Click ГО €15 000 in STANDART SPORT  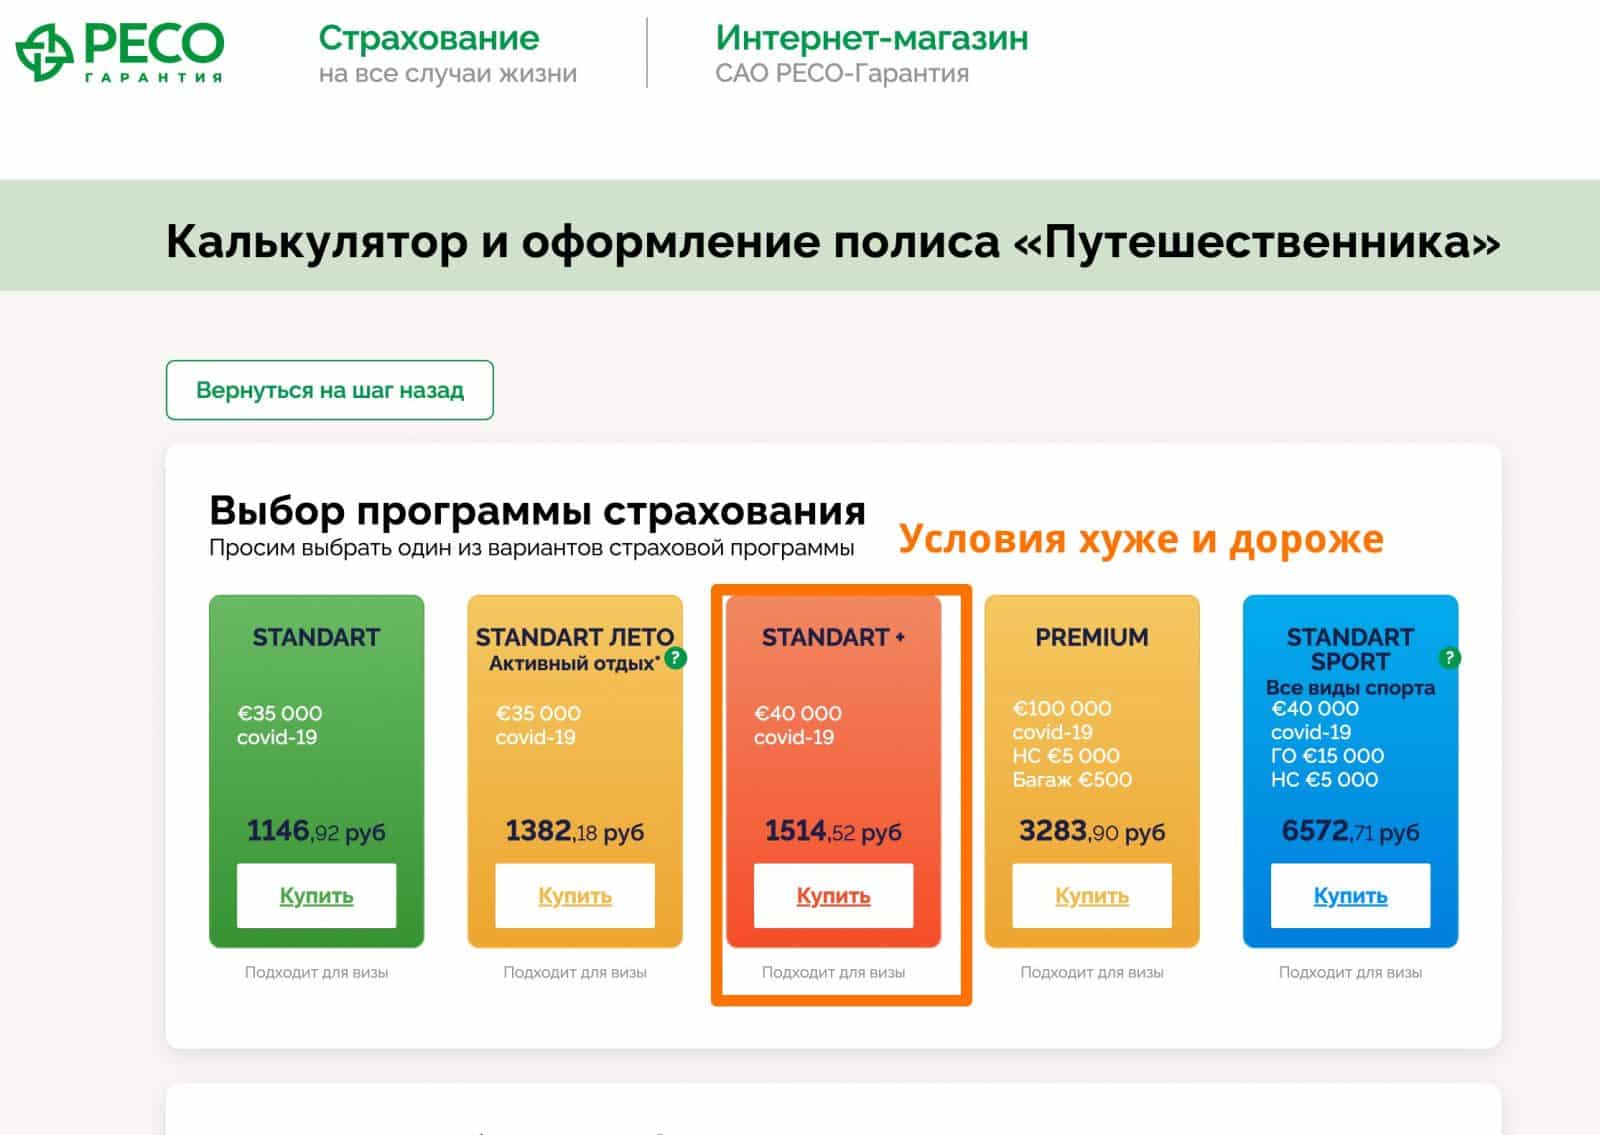[1327, 756]
